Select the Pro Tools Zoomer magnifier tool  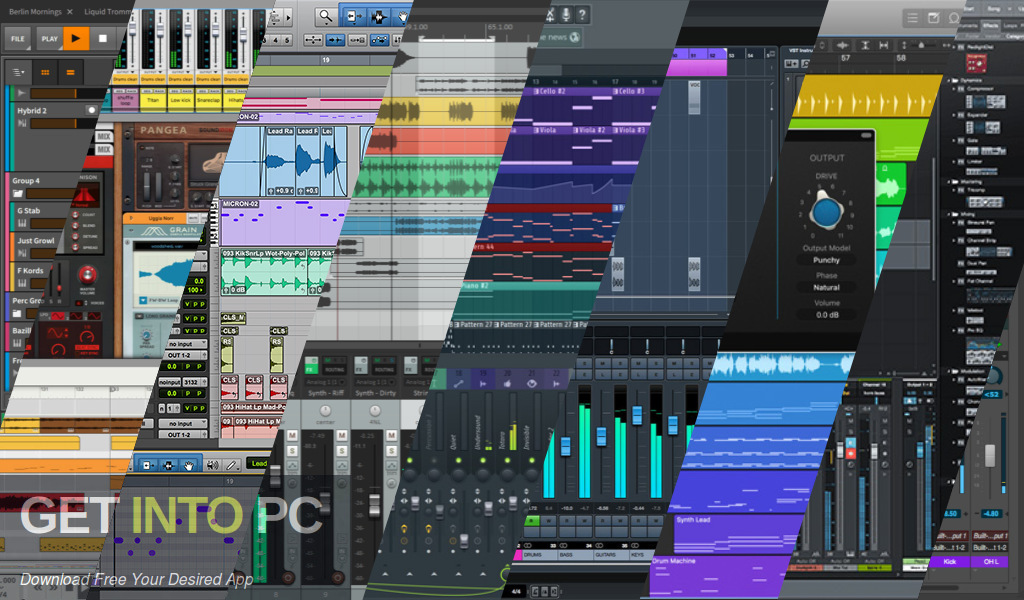[325, 16]
